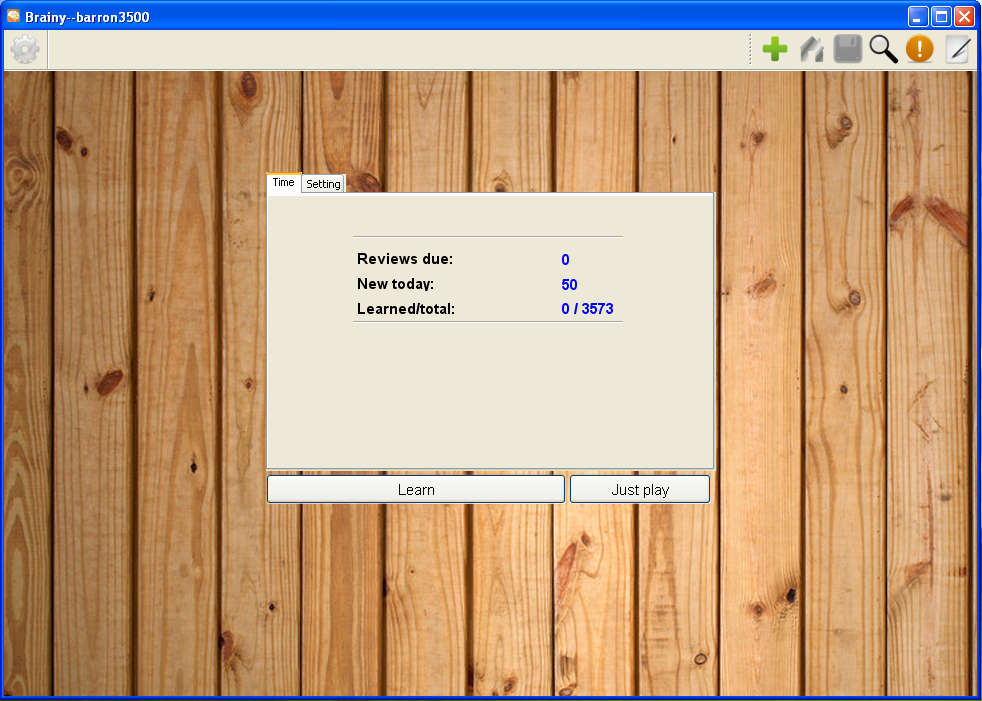This screenshot has width=982, height=701.
Task: Click the floppy disk save icon
Action: point(847,49)
